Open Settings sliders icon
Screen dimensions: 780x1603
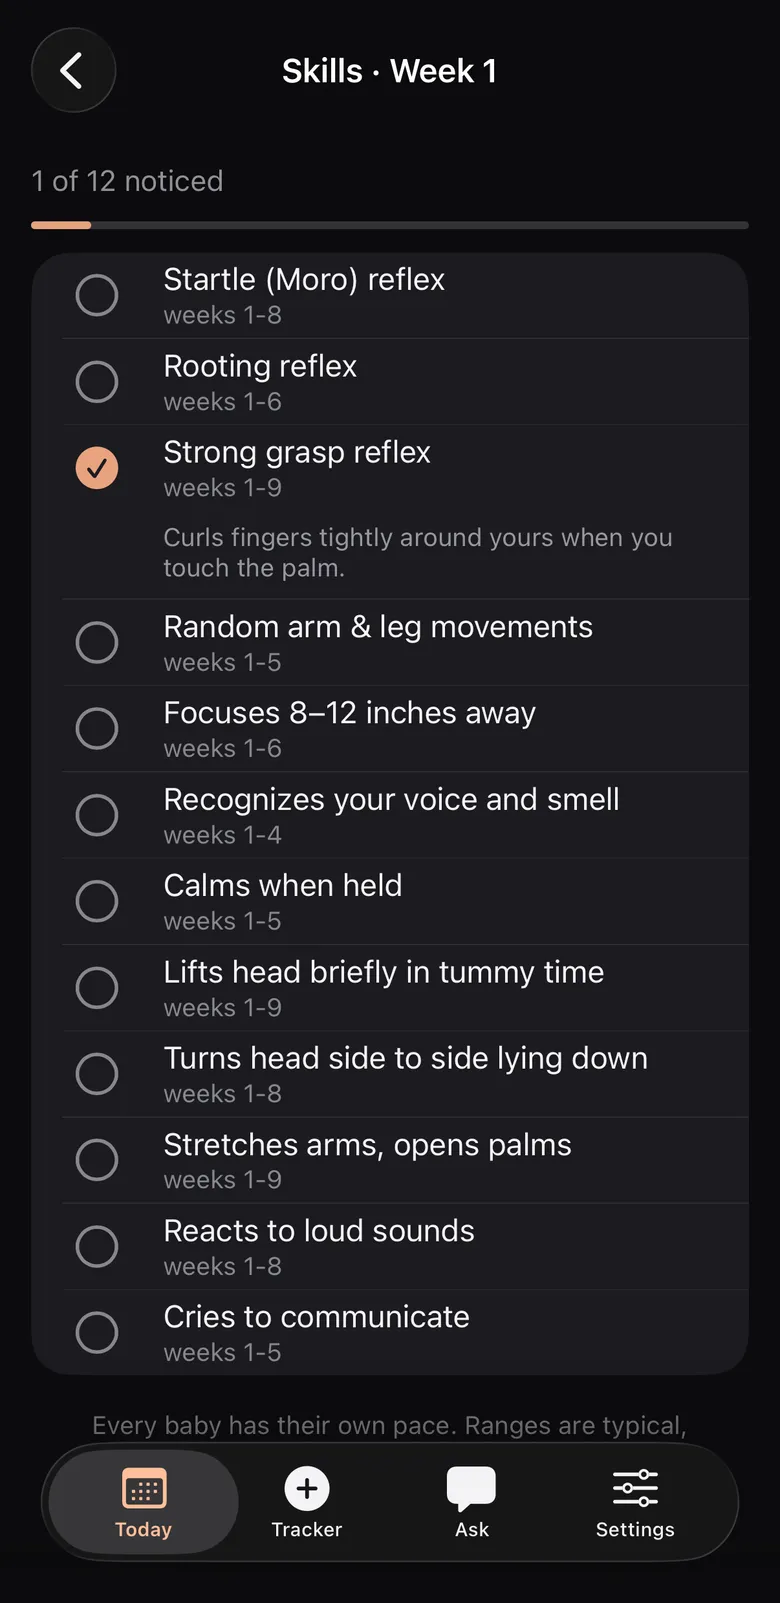[635, 1488]
